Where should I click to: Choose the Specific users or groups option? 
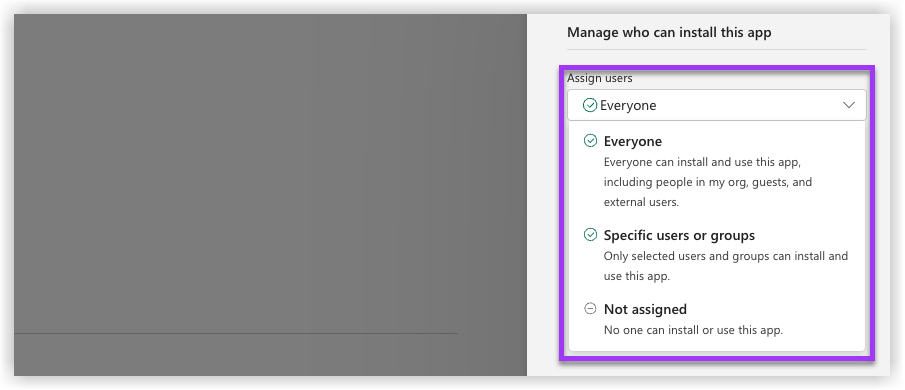[x=716, y=256]
